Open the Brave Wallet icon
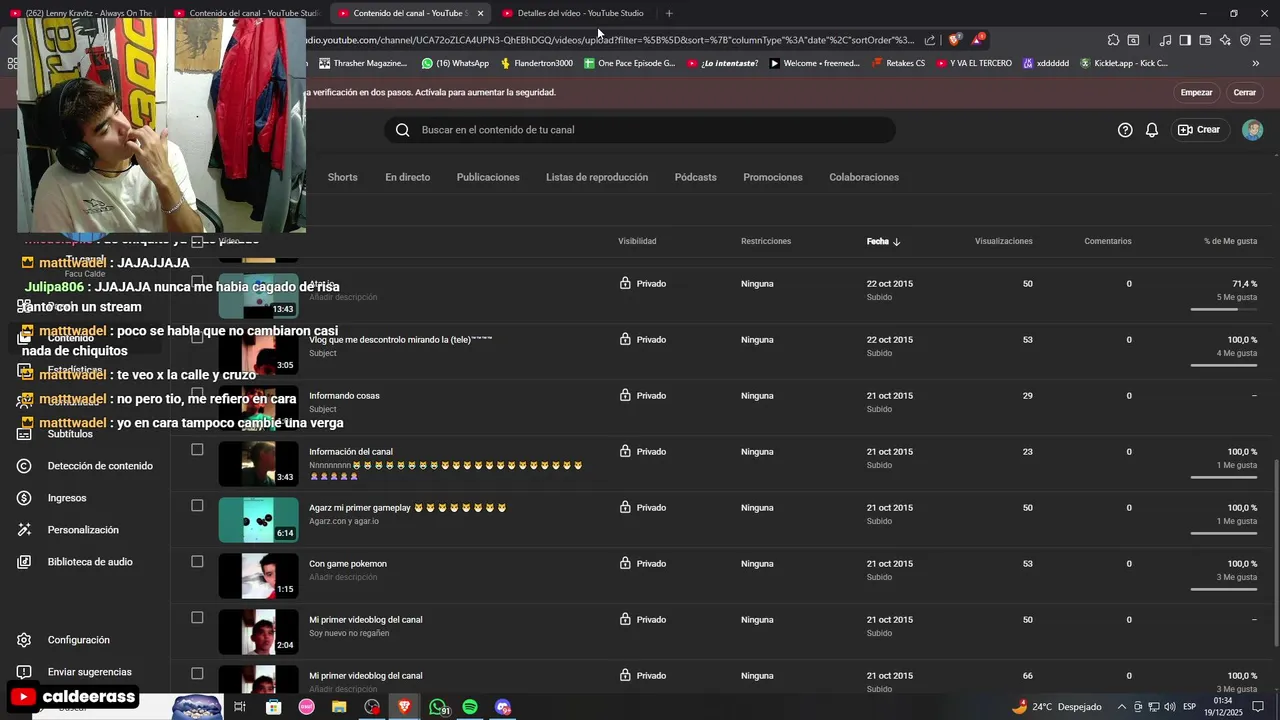1280x720 pixels. pyautogui.click(x=1205, y=40)
